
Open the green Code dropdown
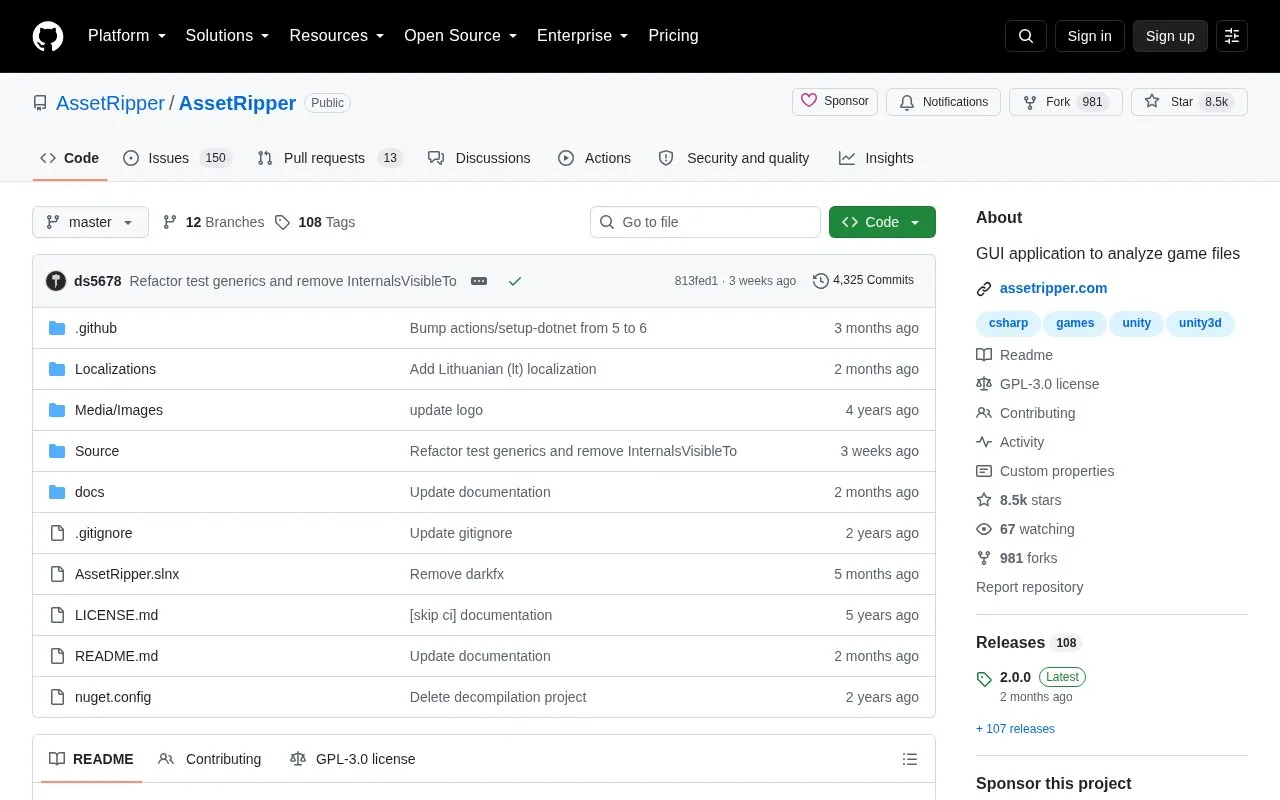882,222
